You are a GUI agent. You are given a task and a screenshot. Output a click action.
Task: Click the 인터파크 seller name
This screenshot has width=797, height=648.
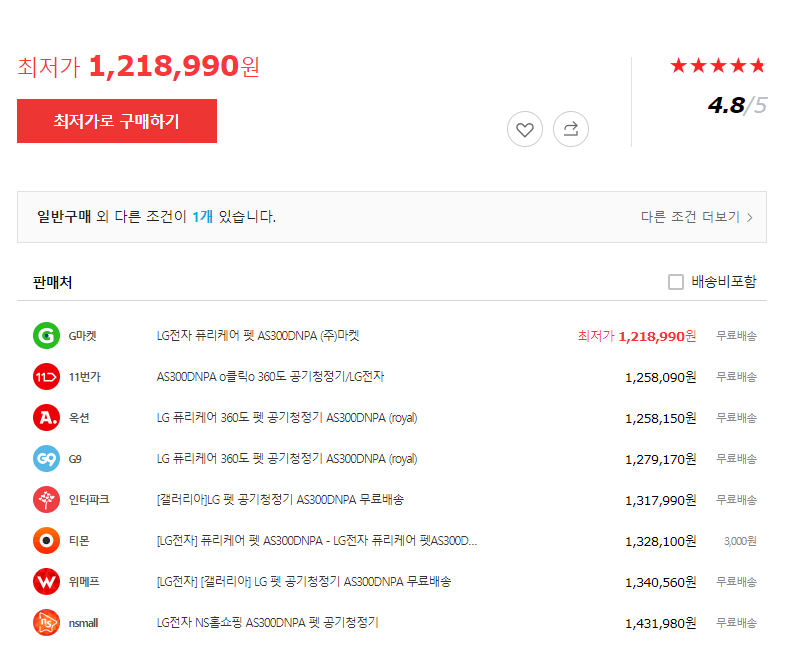click(89, 500)
